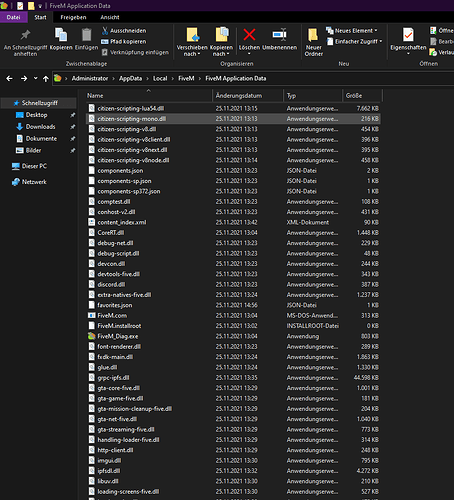454x500 pixels.
Task: Click Pfad kopieren button
Action: [x=124, y=42]
